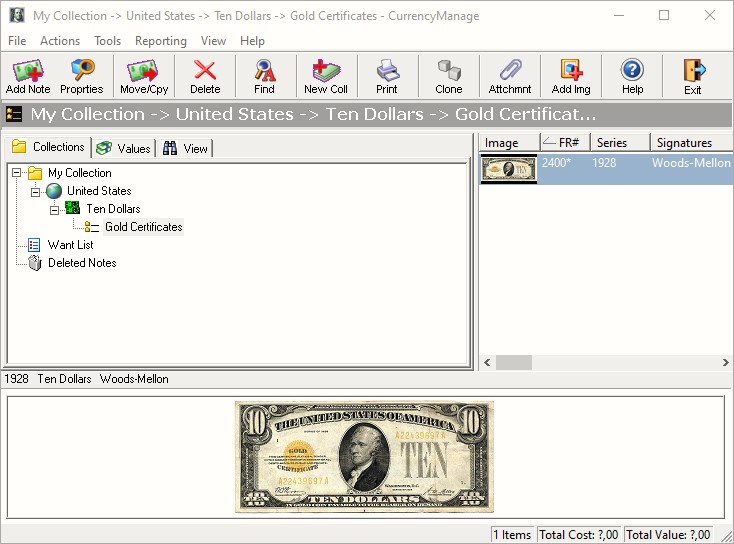Select Want List in the tree
The height and width of the screenshot is (544, 734).
click(x=70, y=245)
